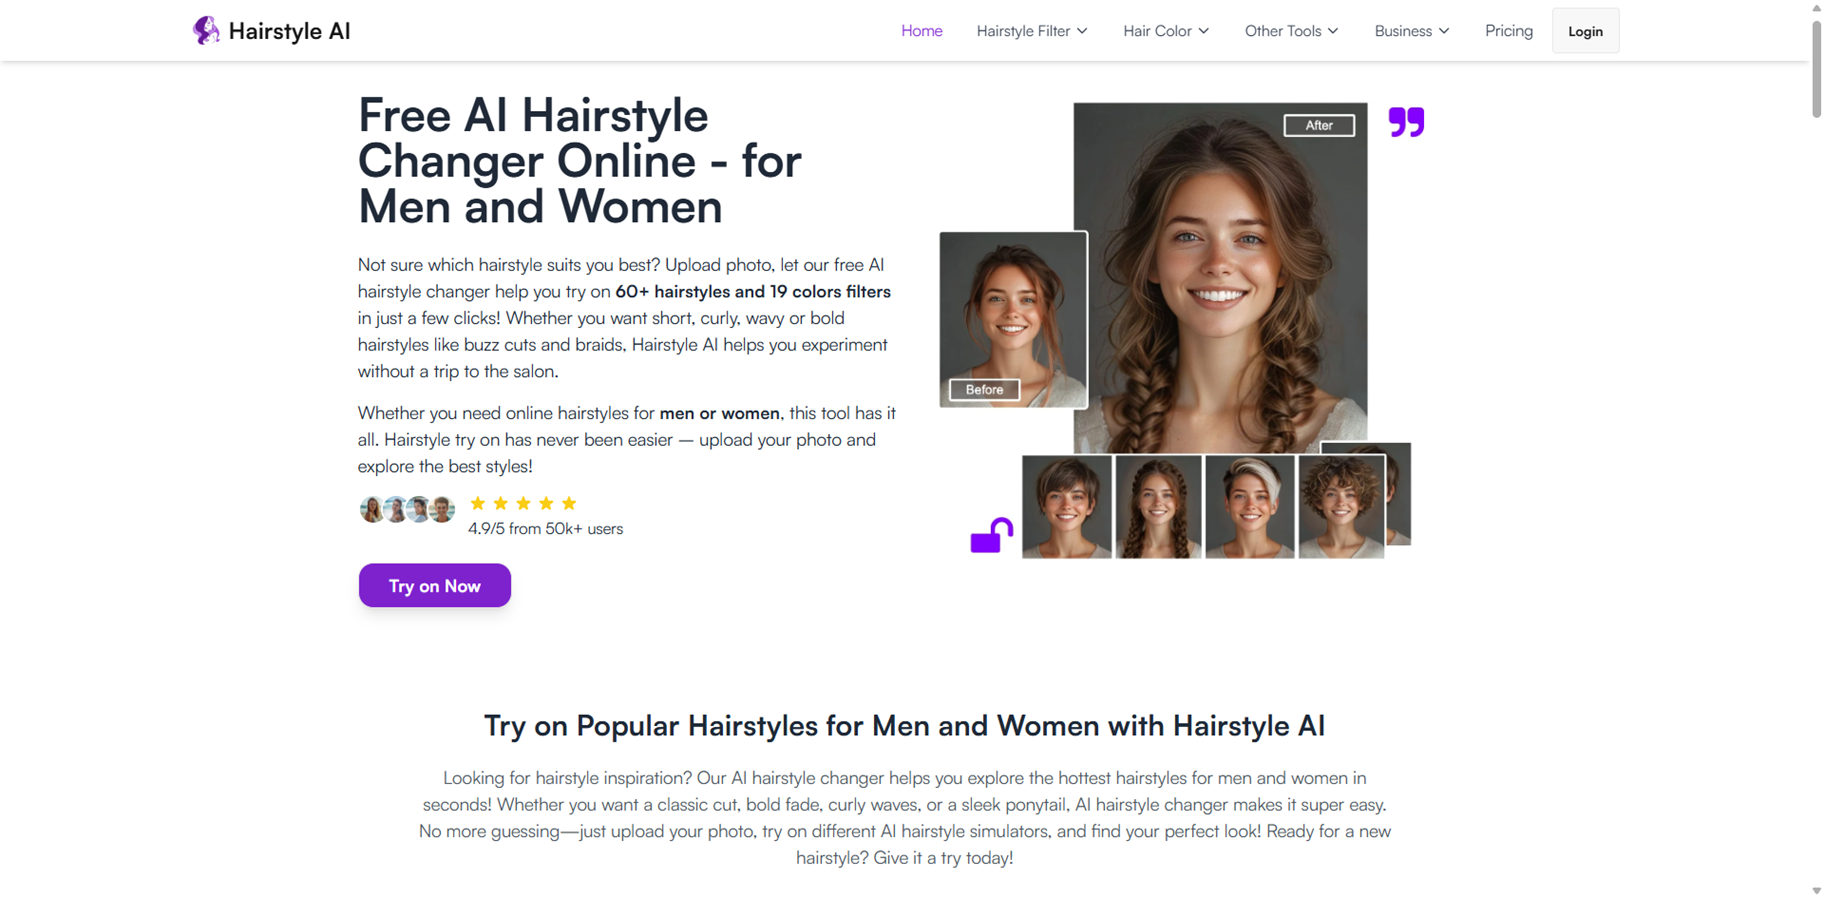Click the purple unlock padlock icon
The image size is (1824, 898).
point(991,535)
